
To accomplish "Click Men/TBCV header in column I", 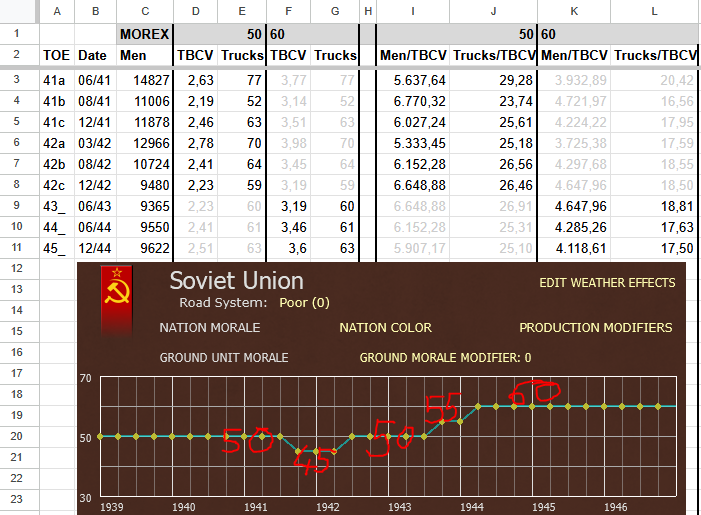I will tap(413, 55).
